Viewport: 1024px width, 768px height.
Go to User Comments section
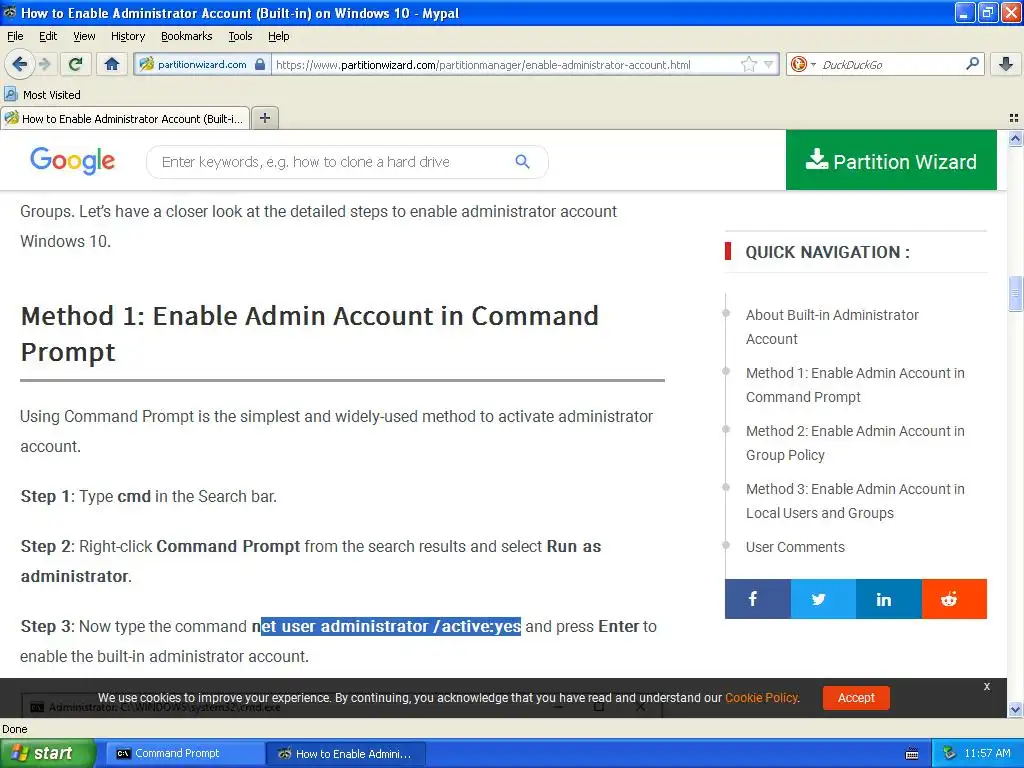[795, 547]
